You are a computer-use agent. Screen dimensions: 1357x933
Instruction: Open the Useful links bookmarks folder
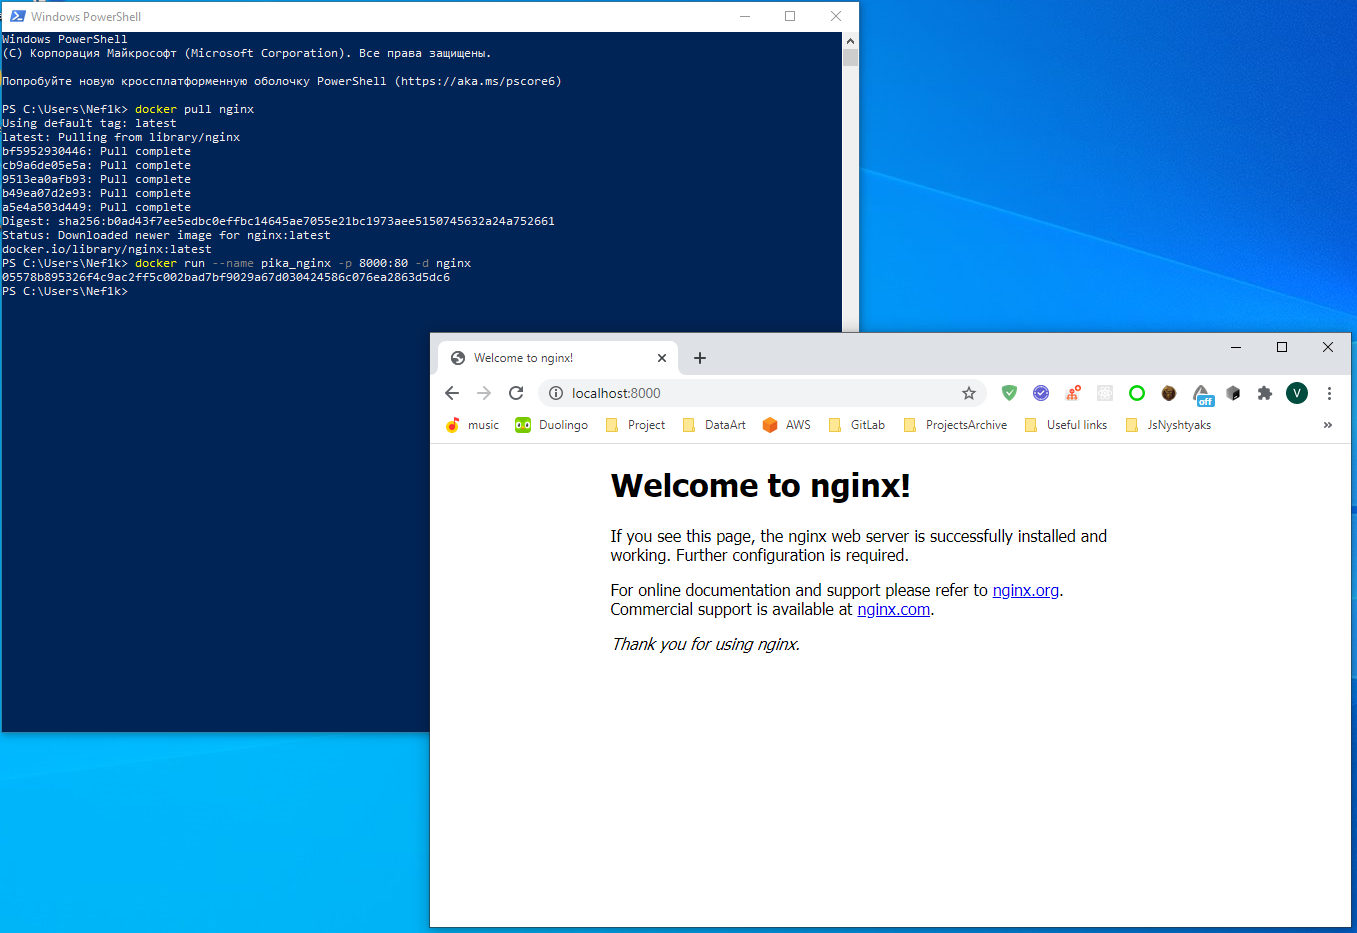pyautogui.click(x=1066, y=425)
